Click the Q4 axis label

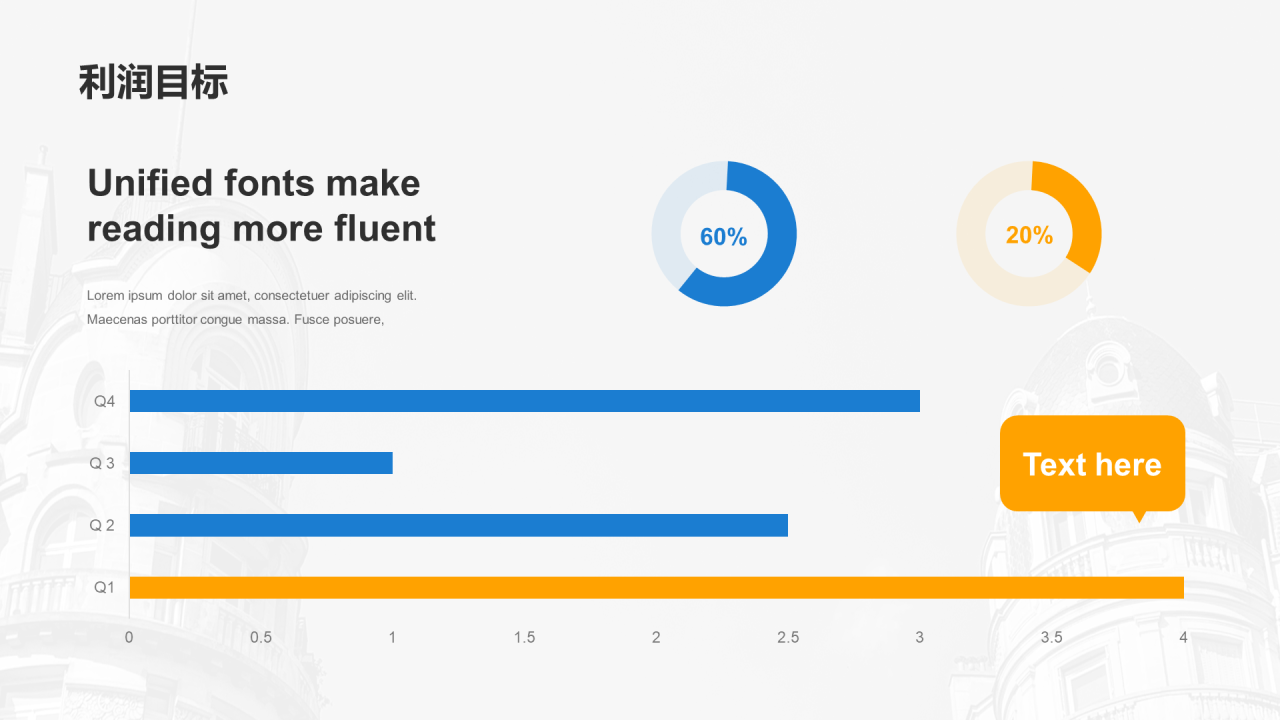coord(105,401)
